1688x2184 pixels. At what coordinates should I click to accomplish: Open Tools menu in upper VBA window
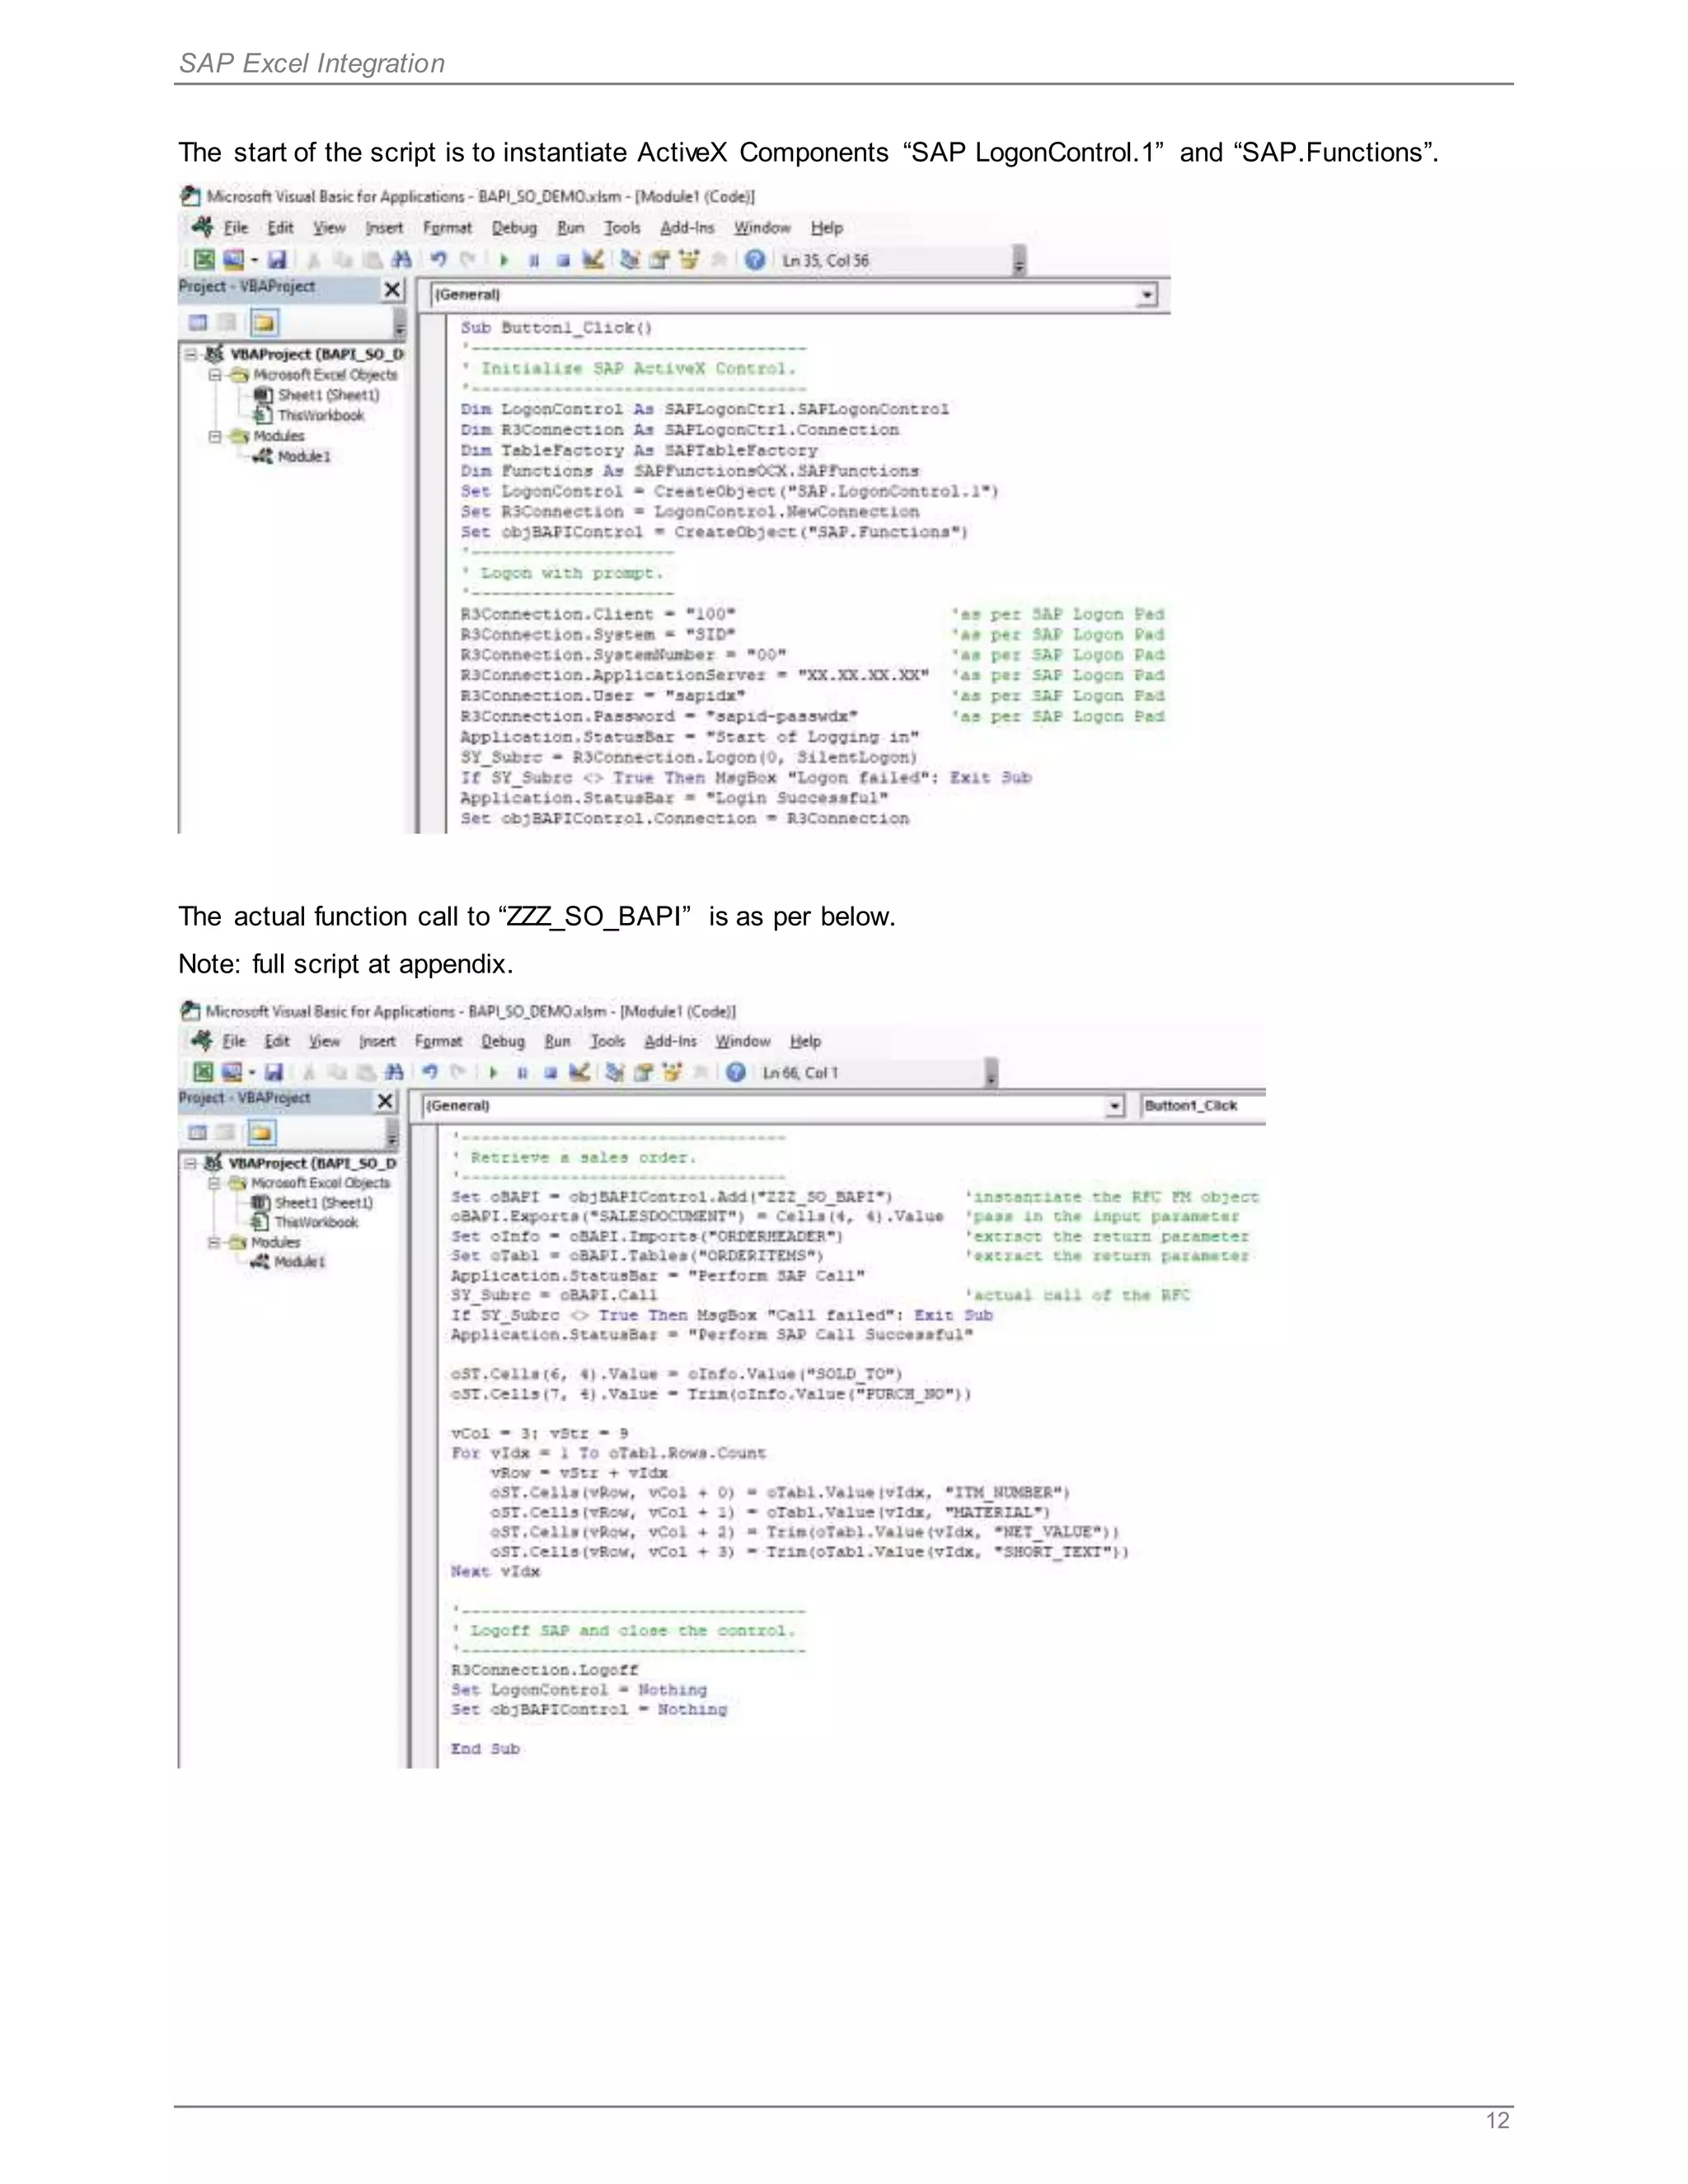click(x=622, y=228)
